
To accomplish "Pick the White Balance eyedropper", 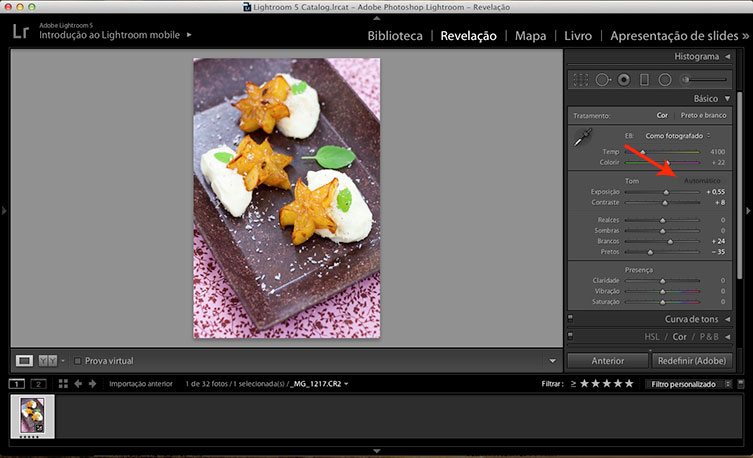I will (583, 139).
